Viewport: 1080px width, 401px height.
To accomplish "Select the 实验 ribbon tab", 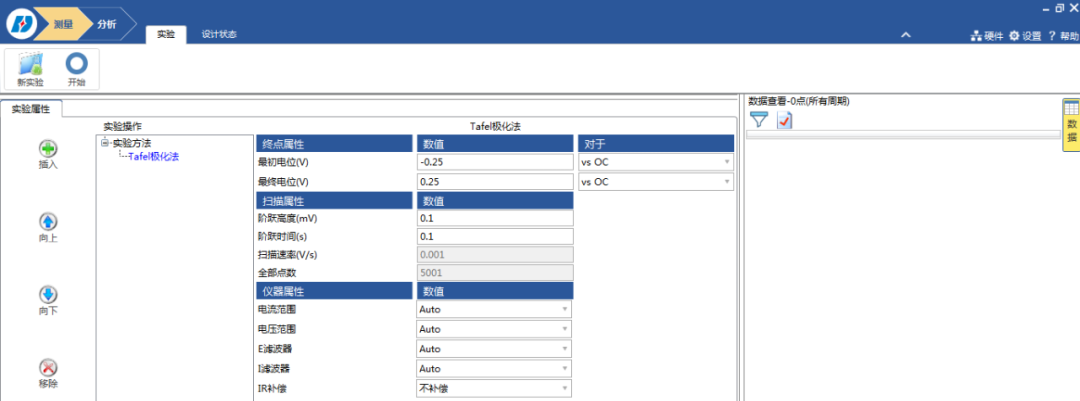I will [166, 34].
